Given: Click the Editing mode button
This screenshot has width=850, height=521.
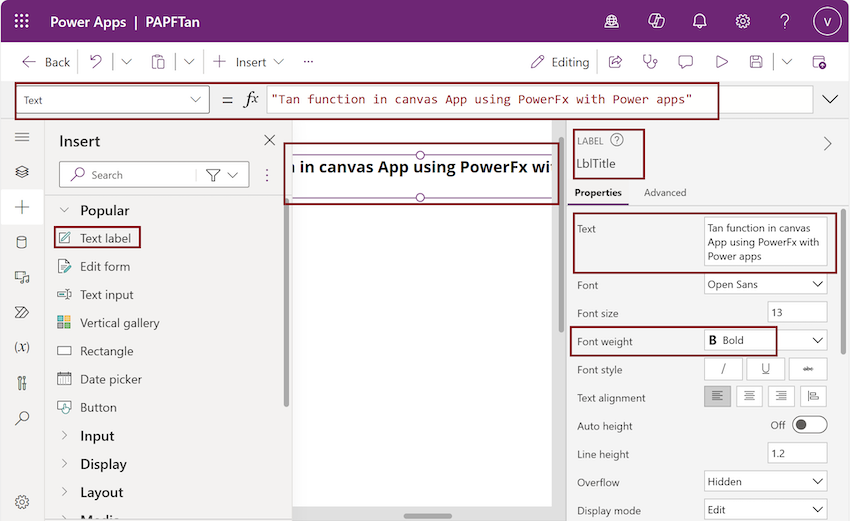Looking at the screenshot, I should click(x=560, y=62).
